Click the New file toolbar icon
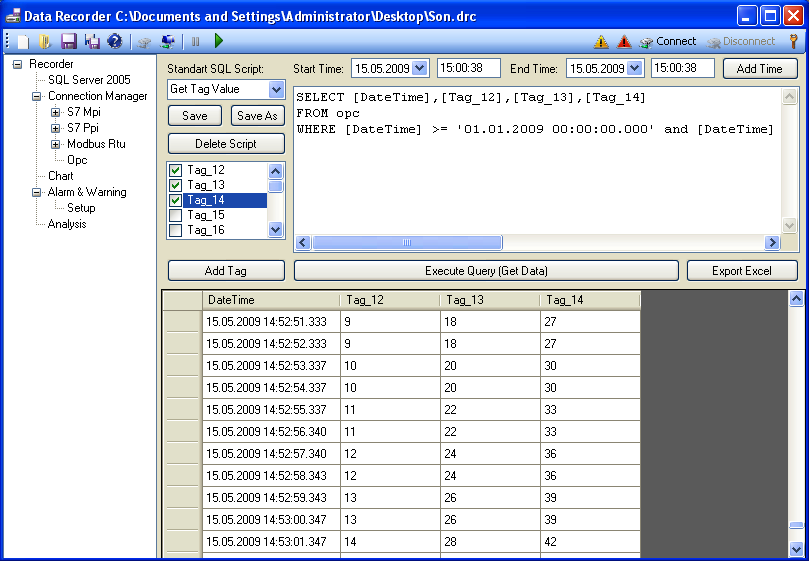809x561 pixels. pos(23,41)
